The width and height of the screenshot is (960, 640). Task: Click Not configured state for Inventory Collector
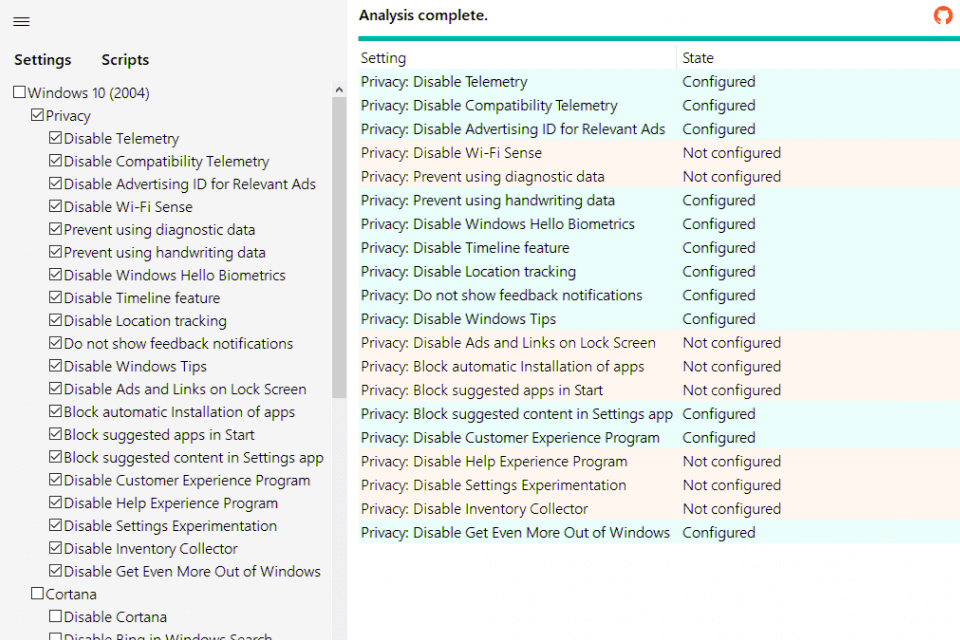(x=732, y=509)
